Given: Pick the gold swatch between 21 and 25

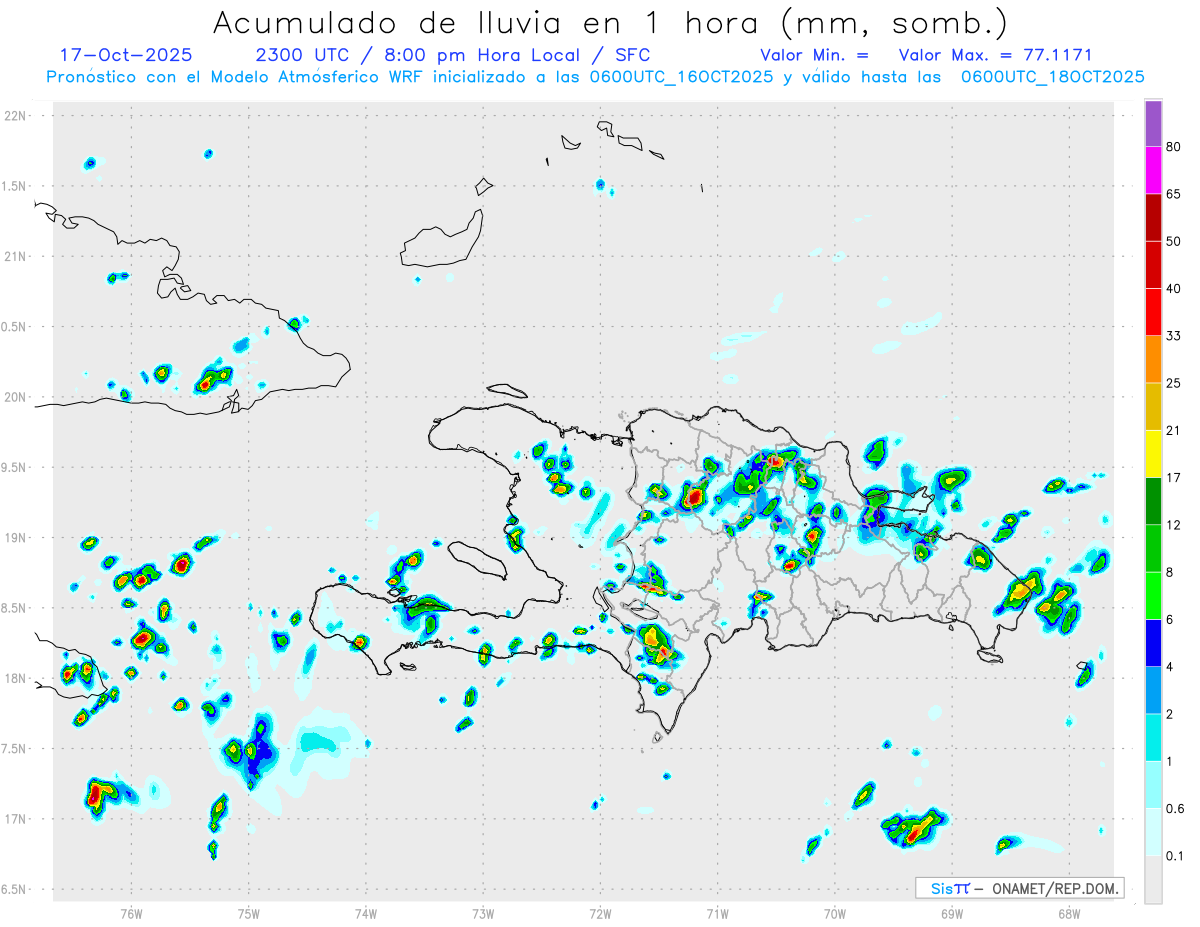Looking at the screenshot, I should (x=1153, y=406).
